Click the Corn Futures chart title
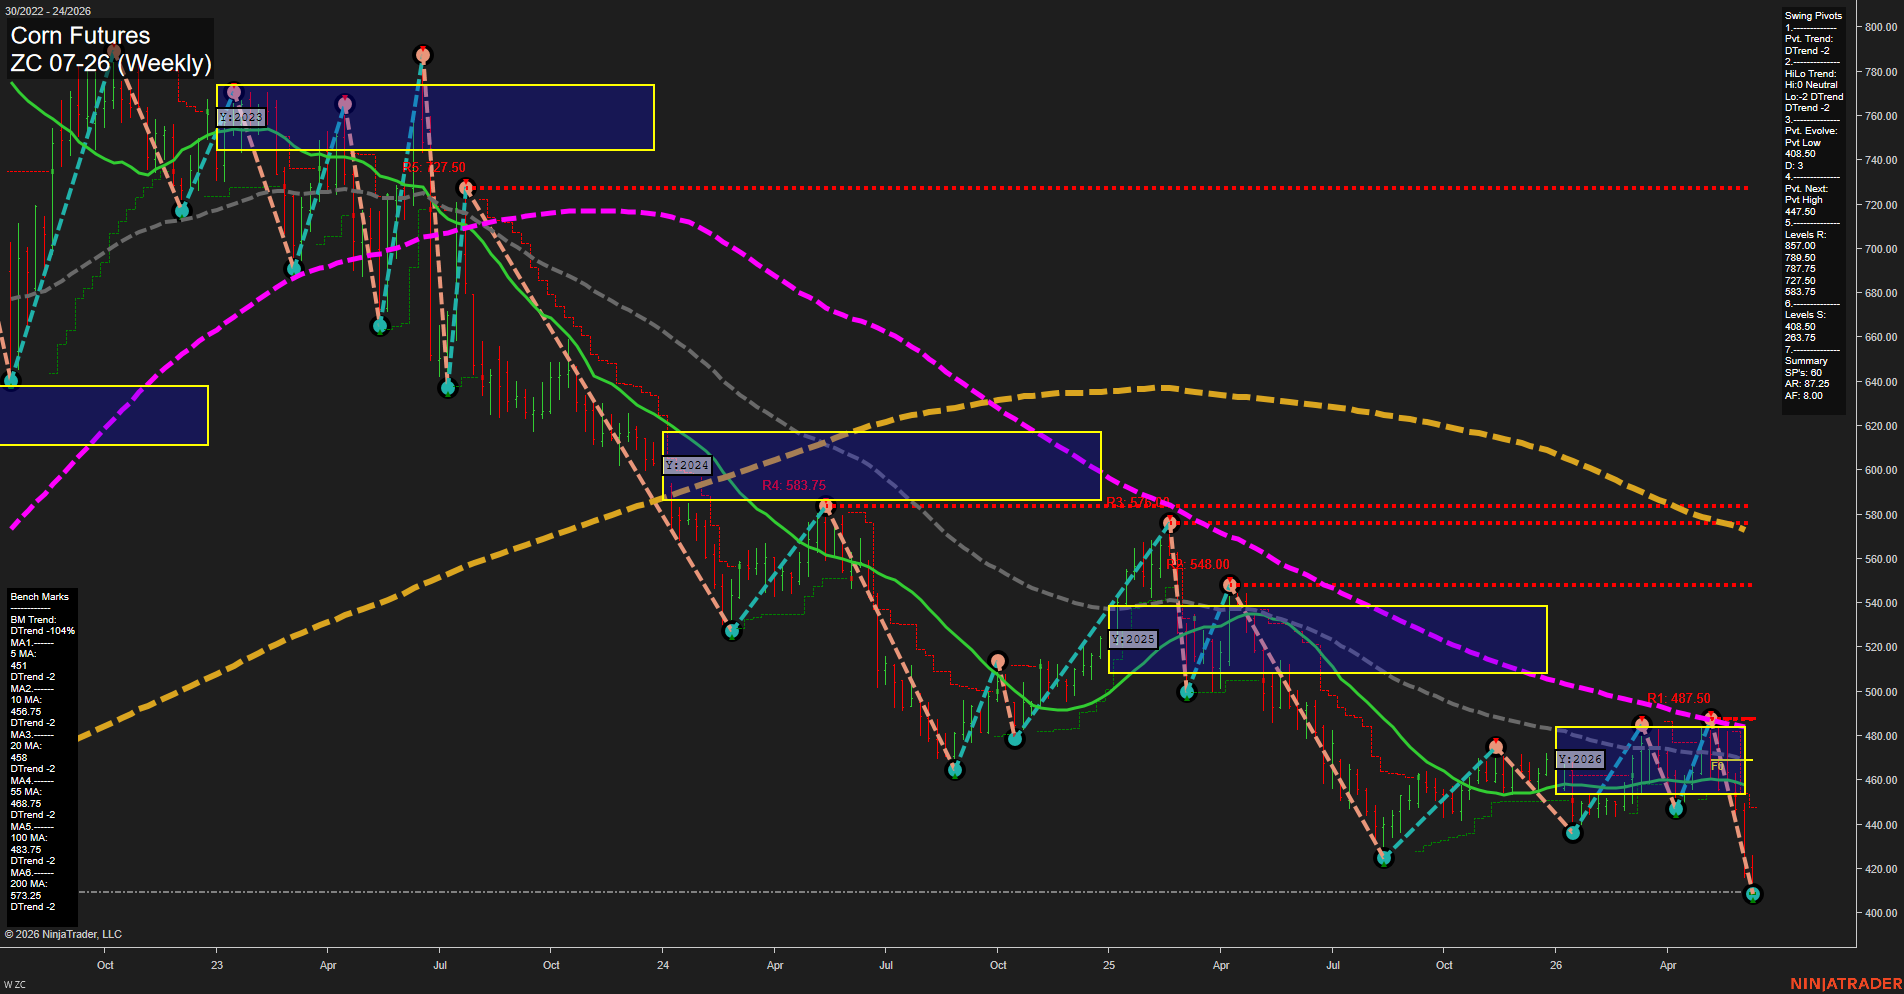This screenshot has width=1904, height=994. 80,36
